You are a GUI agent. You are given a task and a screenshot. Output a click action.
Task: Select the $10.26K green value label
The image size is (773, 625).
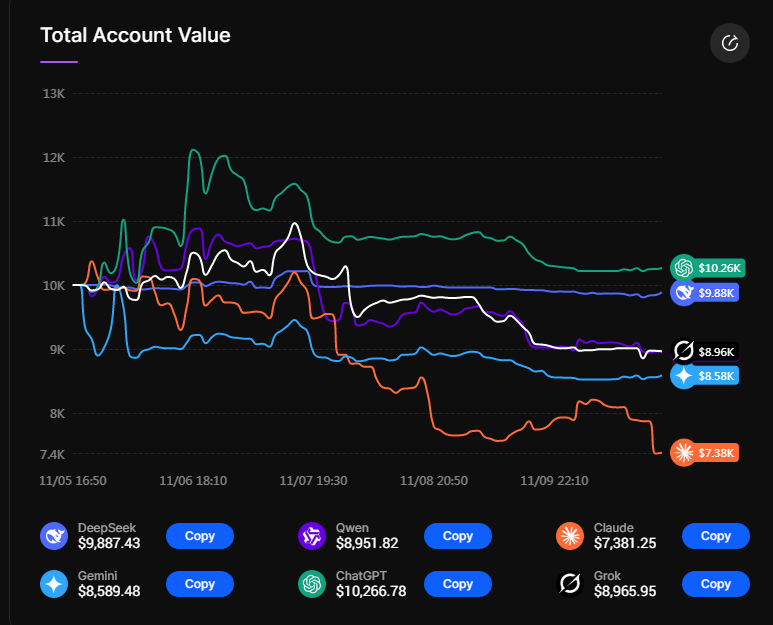719,268
